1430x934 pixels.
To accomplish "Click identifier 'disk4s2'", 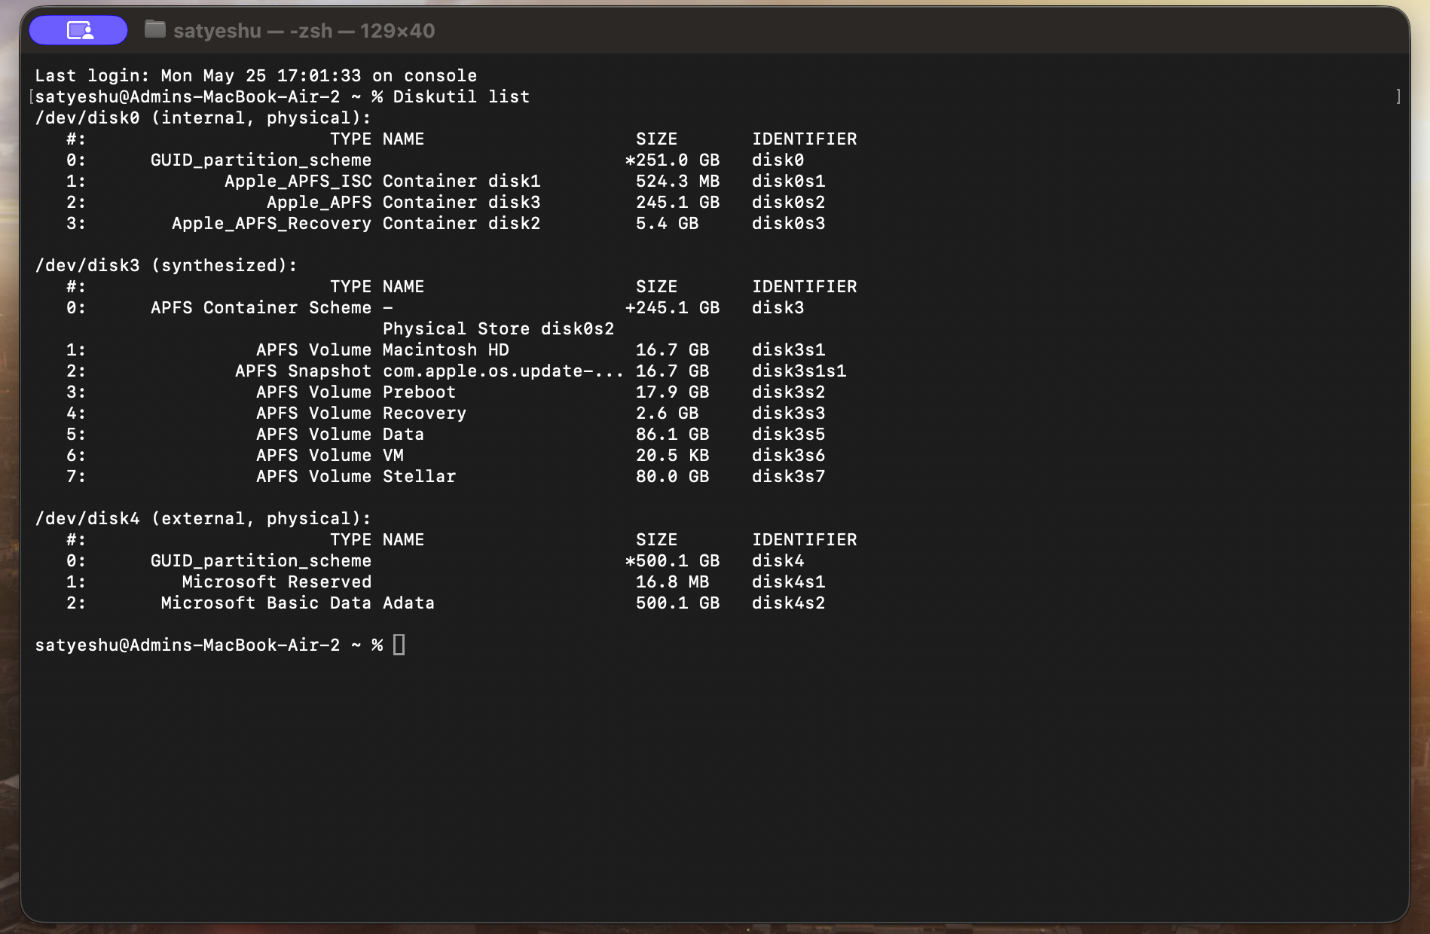I will 788,602.
